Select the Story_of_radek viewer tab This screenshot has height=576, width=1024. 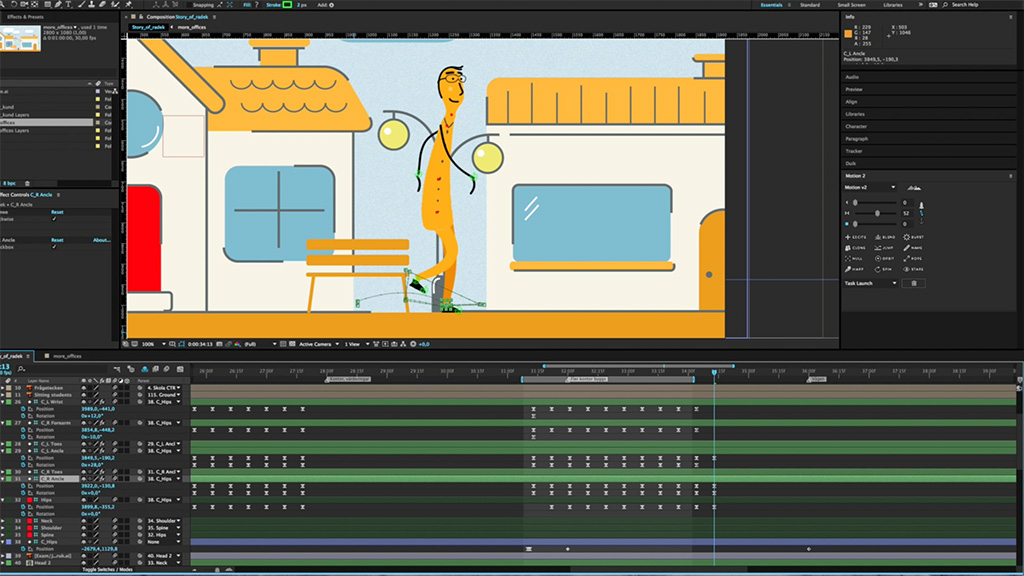pos(148,27)
